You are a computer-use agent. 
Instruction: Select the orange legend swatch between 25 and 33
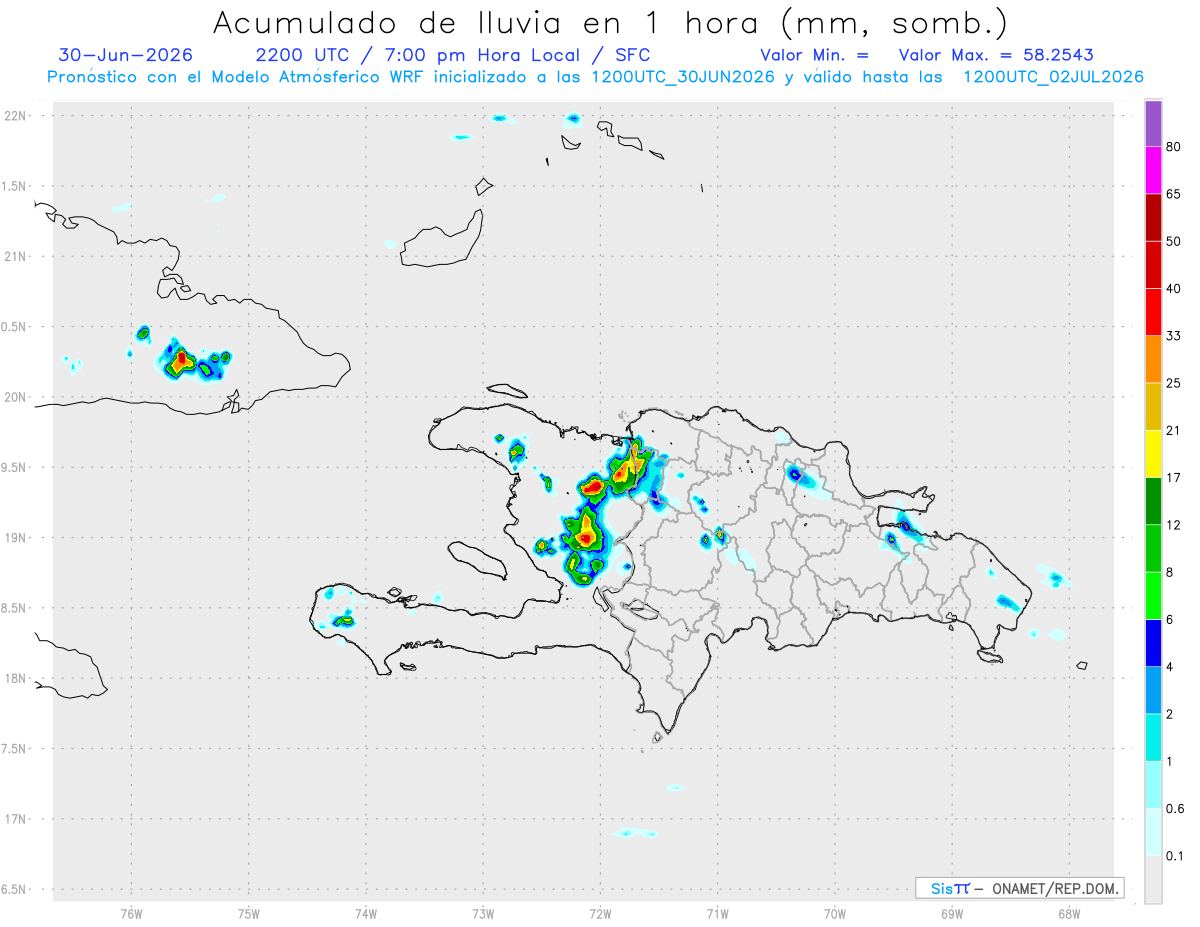tap(1153, 359)
